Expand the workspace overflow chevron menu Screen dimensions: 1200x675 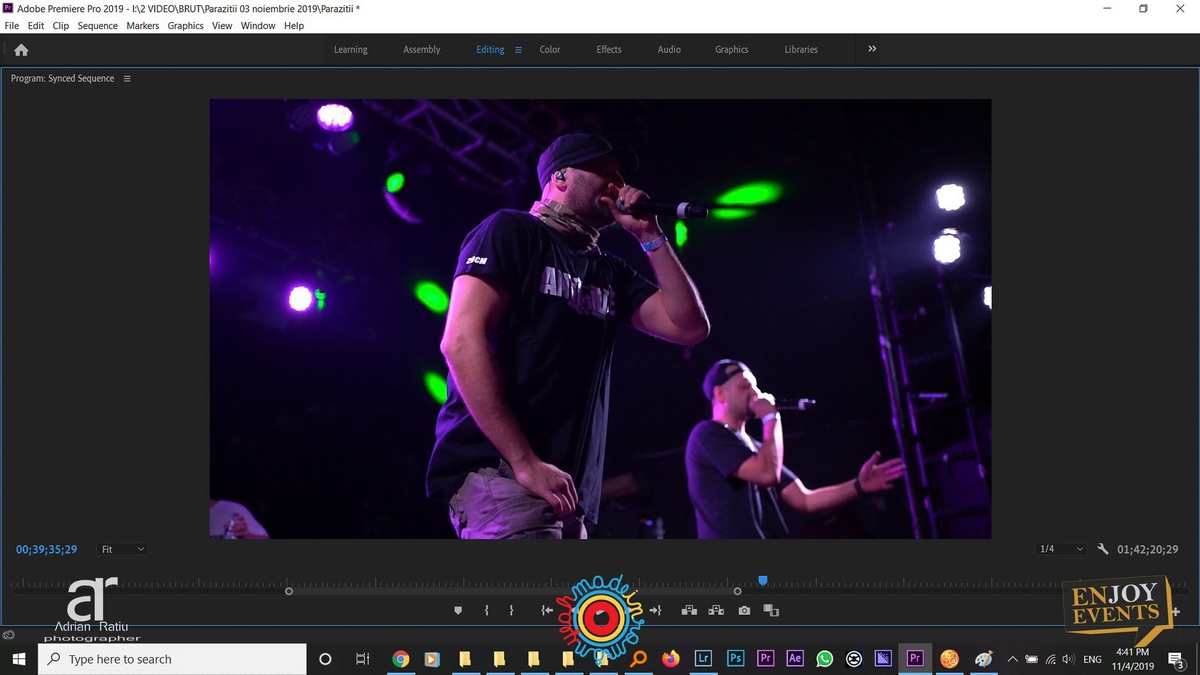coord(872,49)
